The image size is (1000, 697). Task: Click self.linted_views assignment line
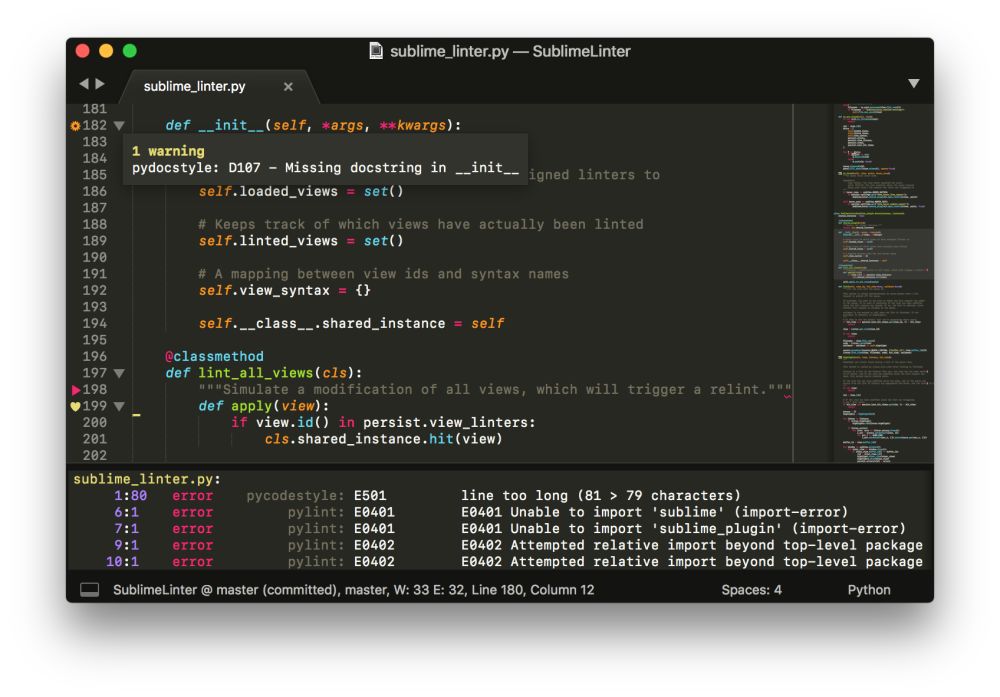[301, 241]
